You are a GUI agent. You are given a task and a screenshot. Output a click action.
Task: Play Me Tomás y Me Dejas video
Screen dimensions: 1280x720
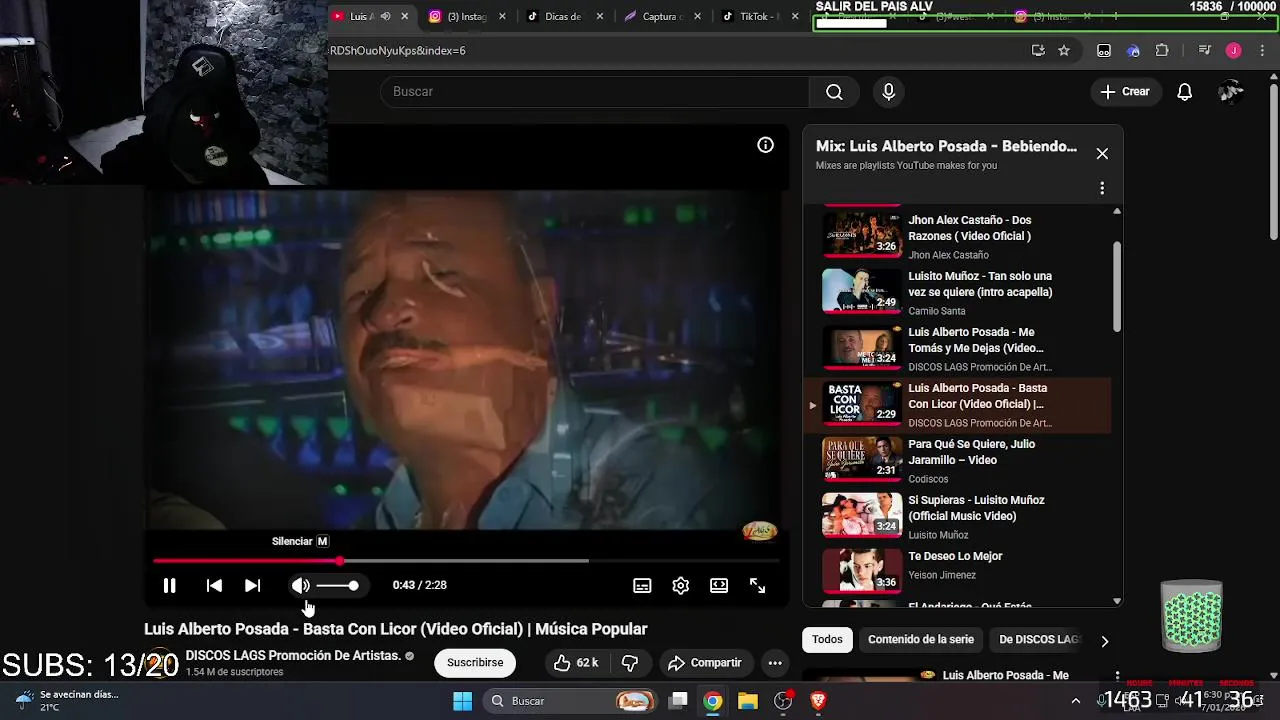pyautogui.click(x=958, y=348)
